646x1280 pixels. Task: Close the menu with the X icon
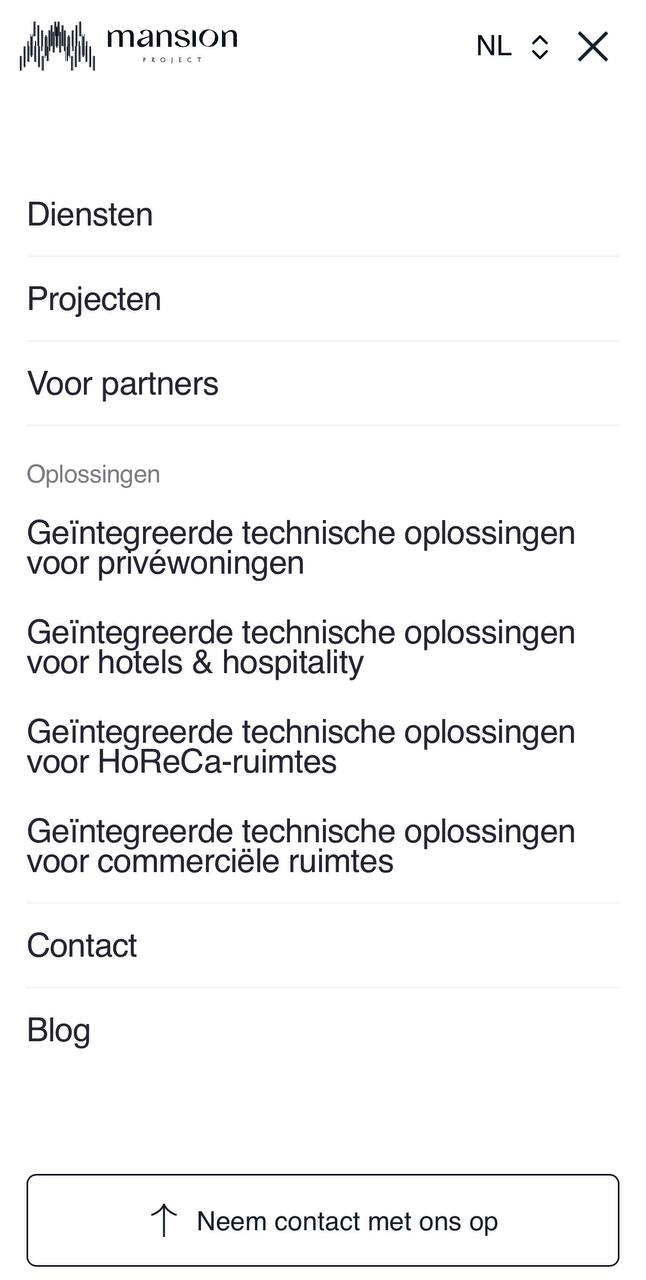click(593, 46)
